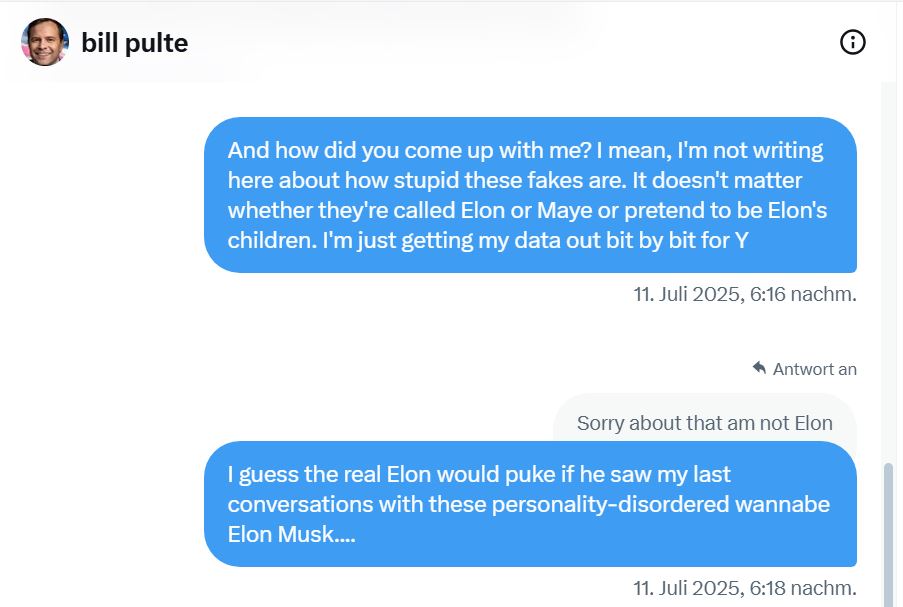Viewport: 903px width, 607px height.
Task: Click the message "Sorry about that am not Elon"
Action: click(x=703, y=422)
